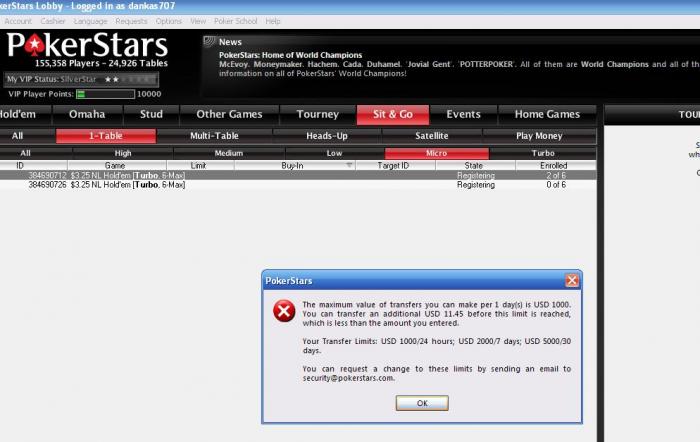Viewport: 700px width, 442px height.
Task: Open the Cashier menu
Action: point(53,21)
